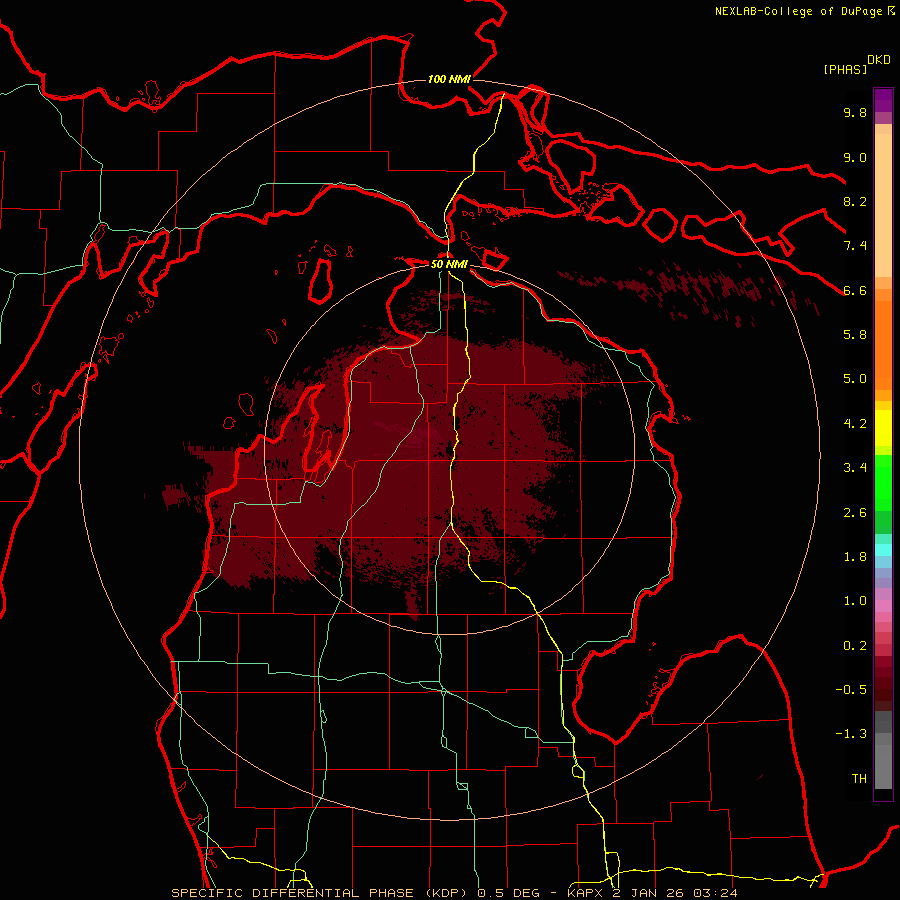The image size is (900, 900).
Task: Pick the yellow band on the color scale
Action: (x=883, y=428)
